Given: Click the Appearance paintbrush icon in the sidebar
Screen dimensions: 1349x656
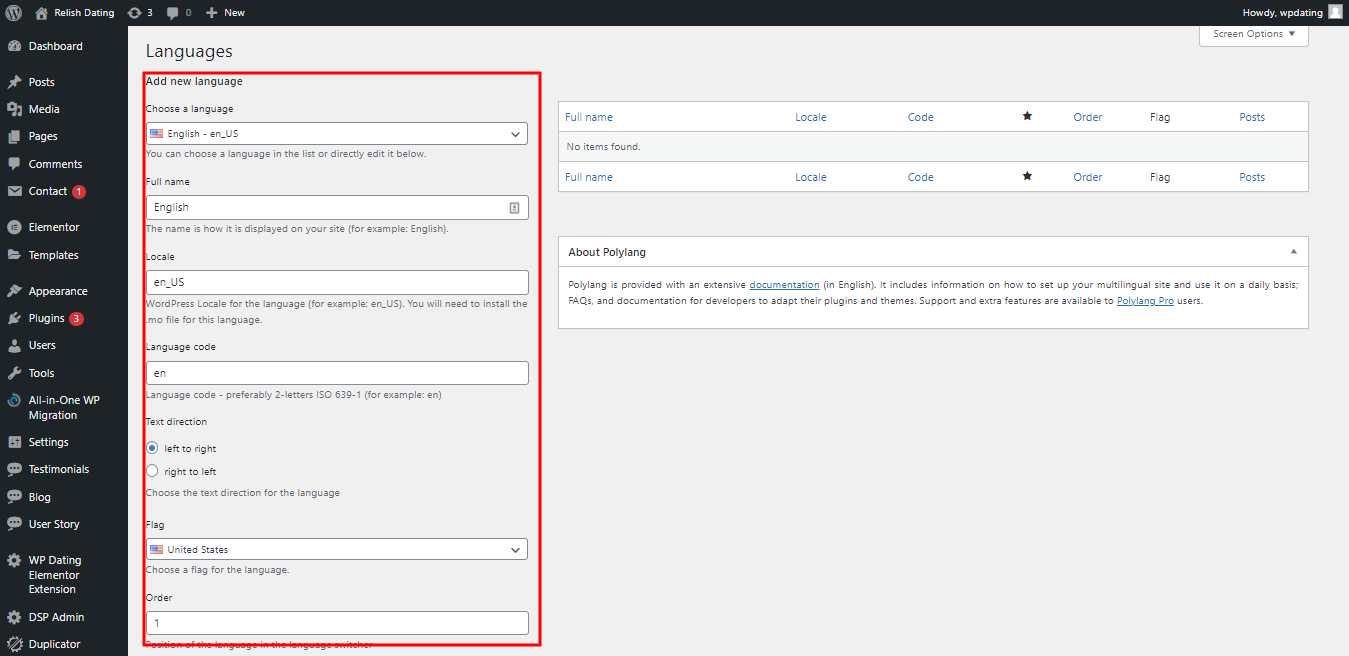Looking at the screenshot, I should pos(14,291).
